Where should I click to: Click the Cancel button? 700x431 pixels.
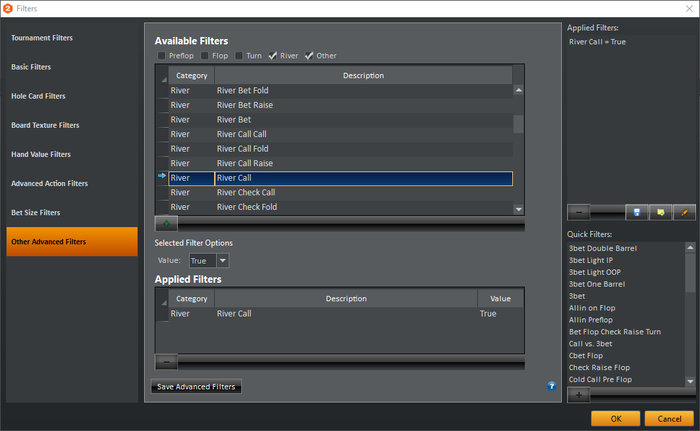(x=669, y=418)
